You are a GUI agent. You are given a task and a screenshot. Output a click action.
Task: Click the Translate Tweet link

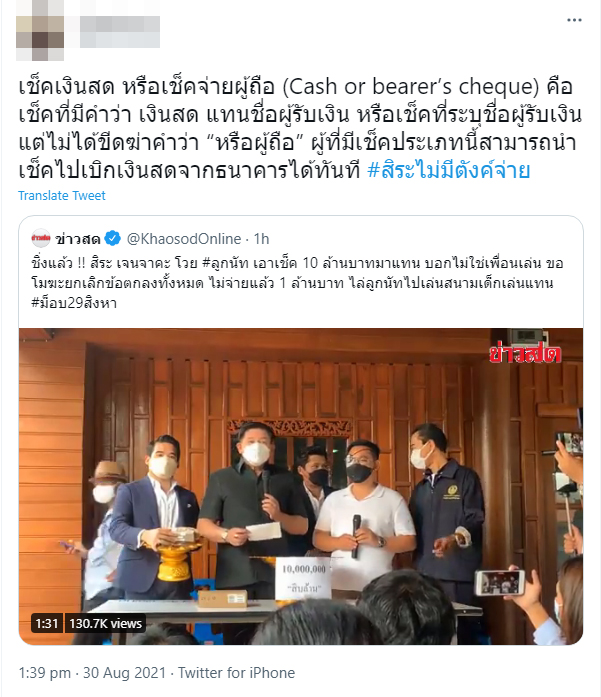click(x=62, y=196)
